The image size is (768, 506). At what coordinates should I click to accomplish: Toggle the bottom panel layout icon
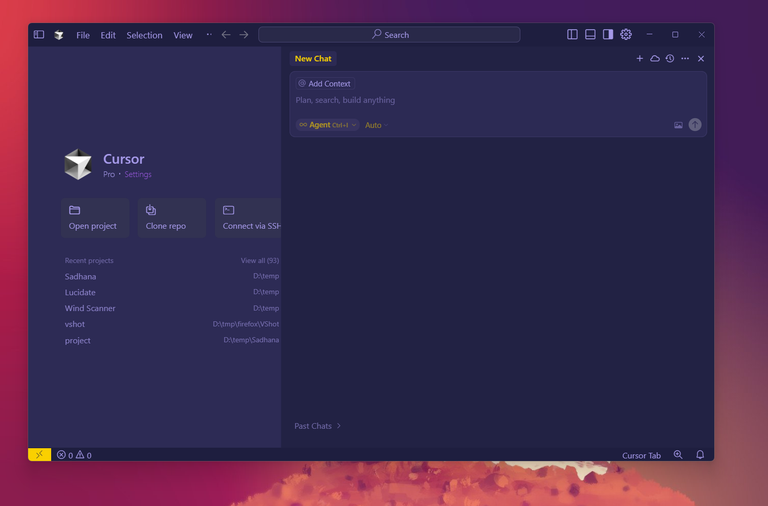tap(590, 34)
